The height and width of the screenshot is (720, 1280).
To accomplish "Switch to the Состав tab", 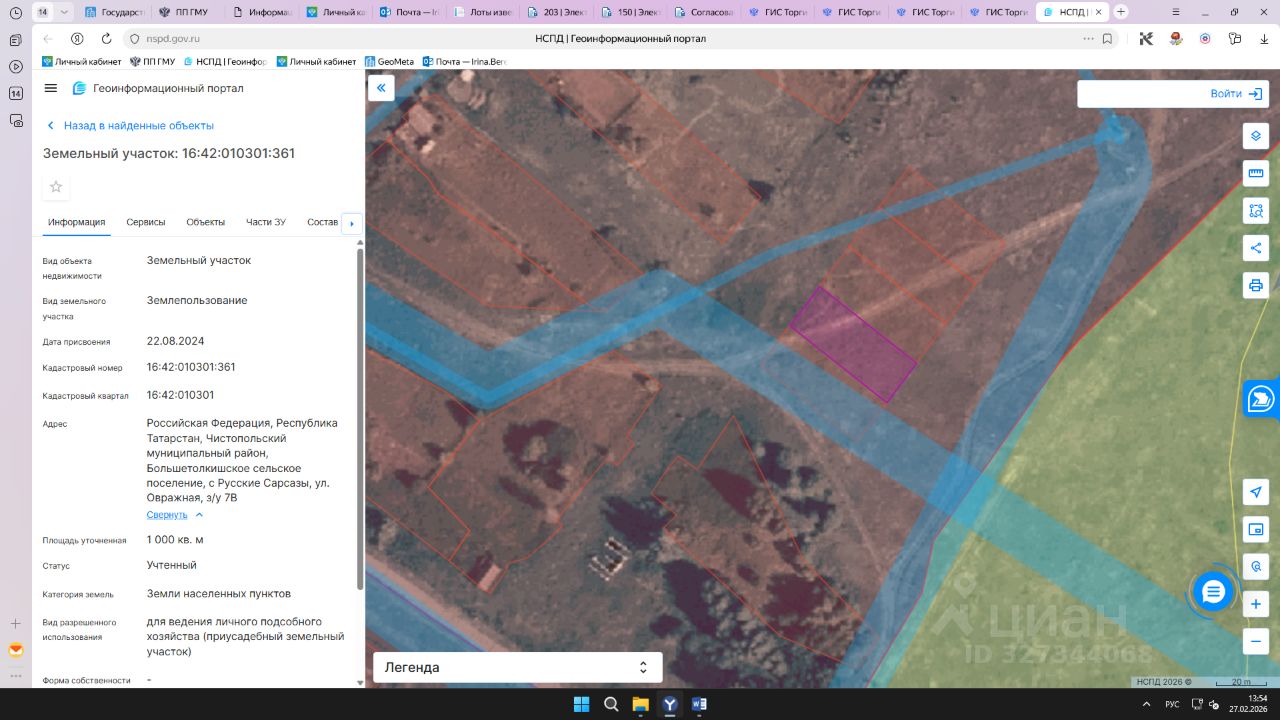I will click(323, 222).
